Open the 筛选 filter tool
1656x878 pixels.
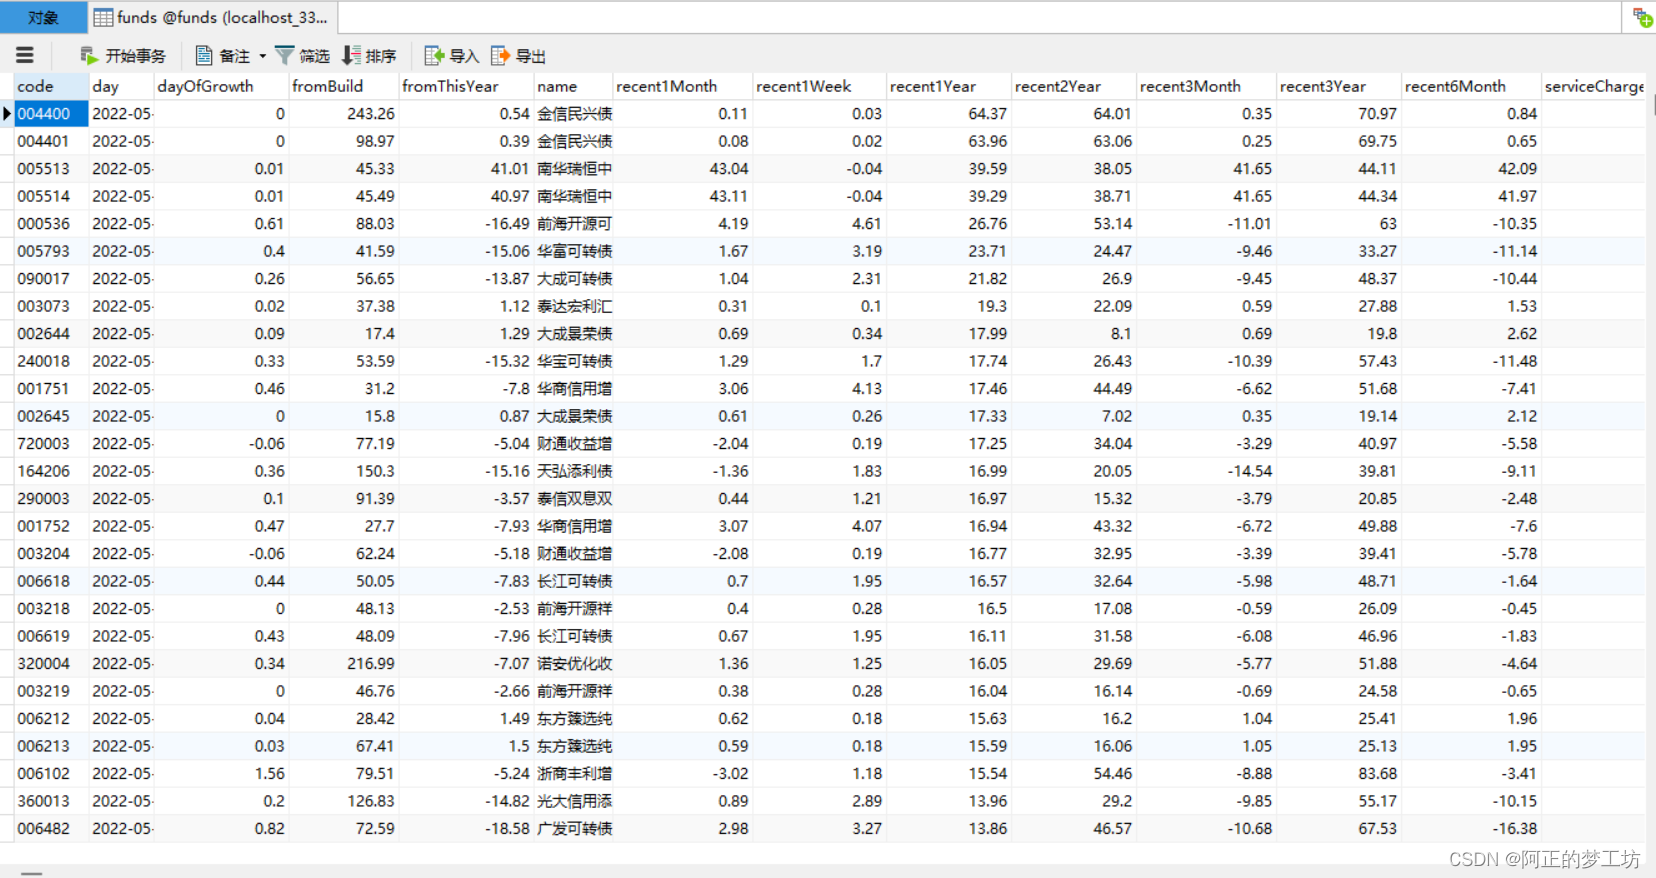[x=302, y=56]
